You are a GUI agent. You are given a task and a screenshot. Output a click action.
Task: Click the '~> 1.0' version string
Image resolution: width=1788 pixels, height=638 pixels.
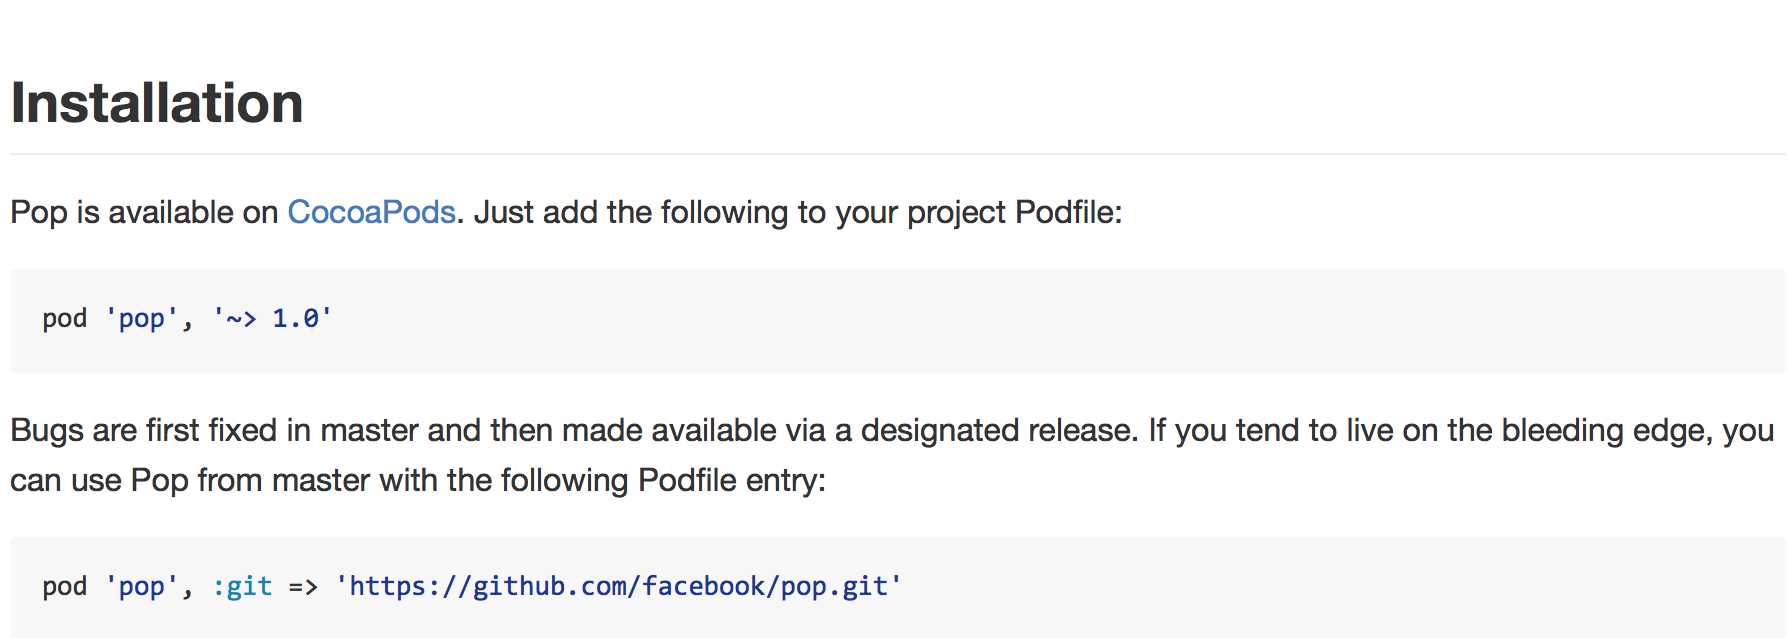click(x=272, y=319)
